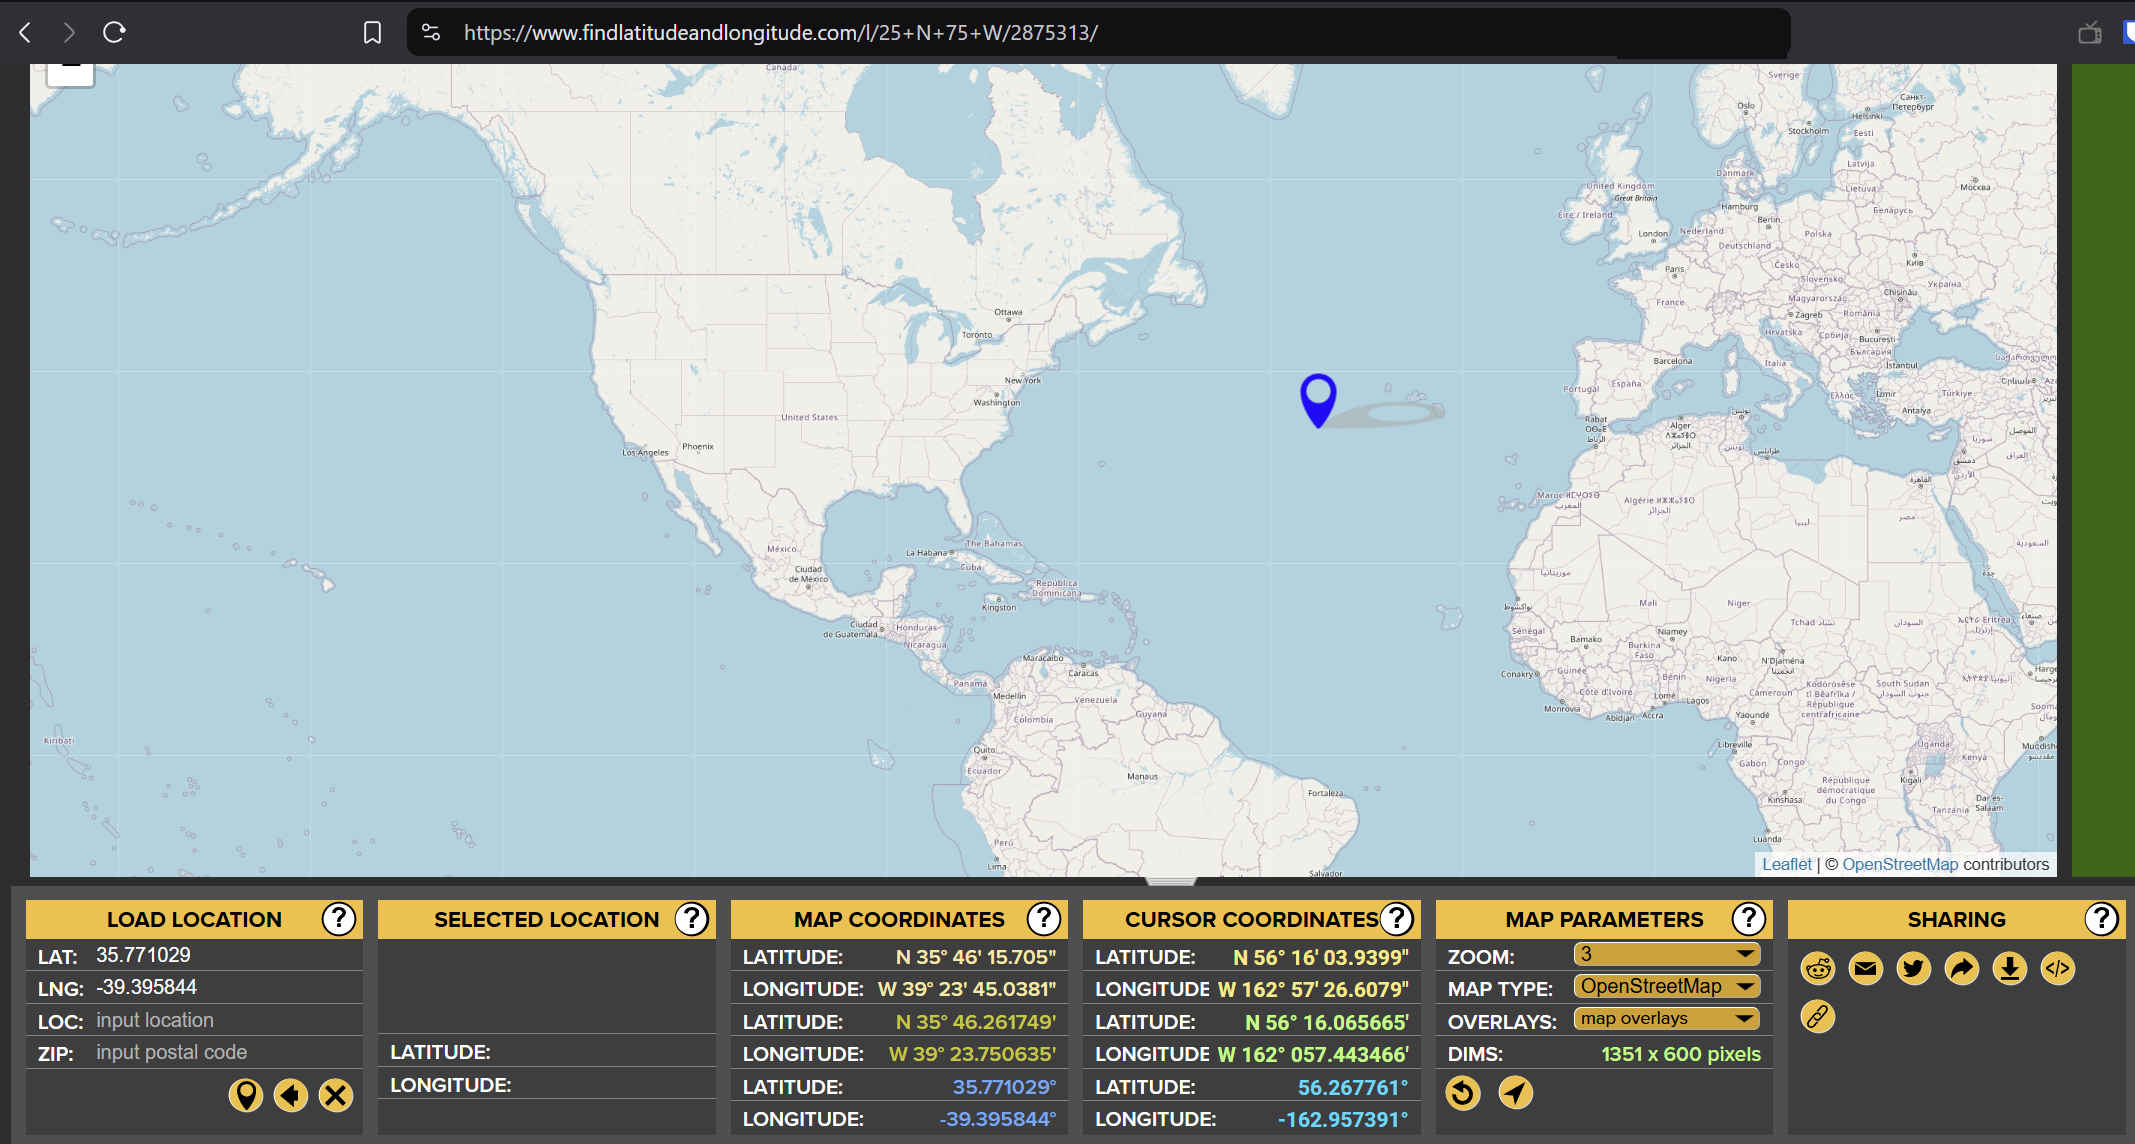Click the embed code icon
This screenshot has width=2135, height=1144.
pos(2058,968)
